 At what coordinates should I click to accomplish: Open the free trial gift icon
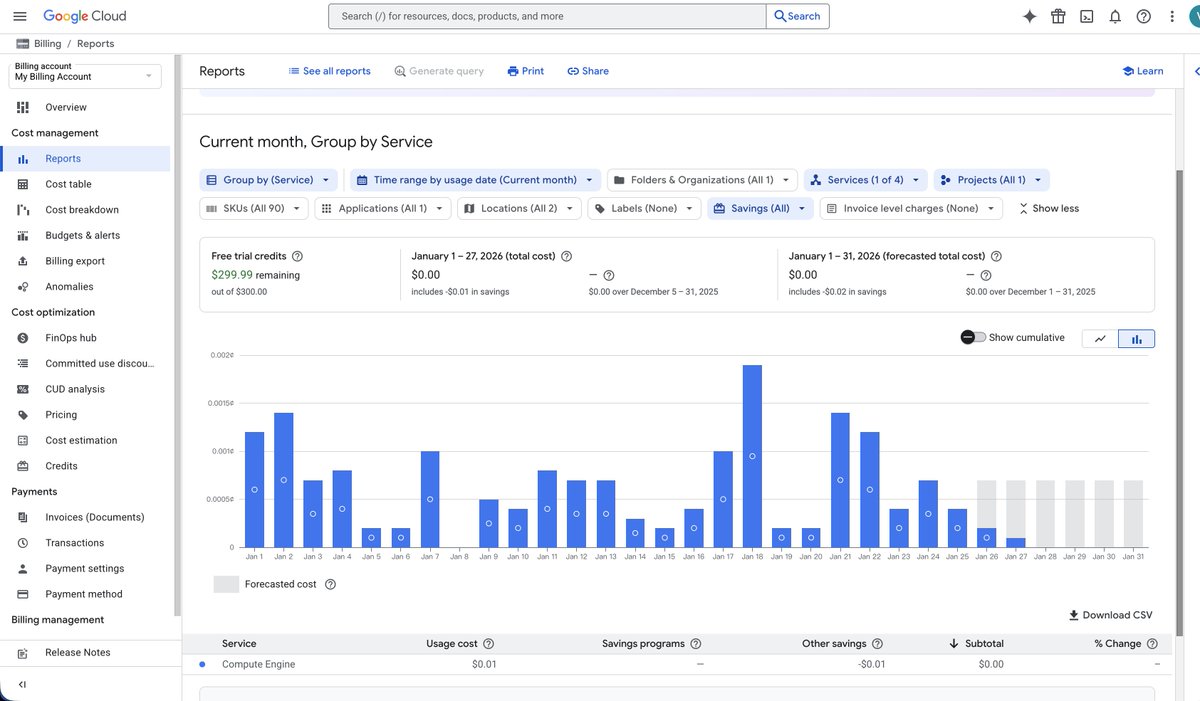1058,16
